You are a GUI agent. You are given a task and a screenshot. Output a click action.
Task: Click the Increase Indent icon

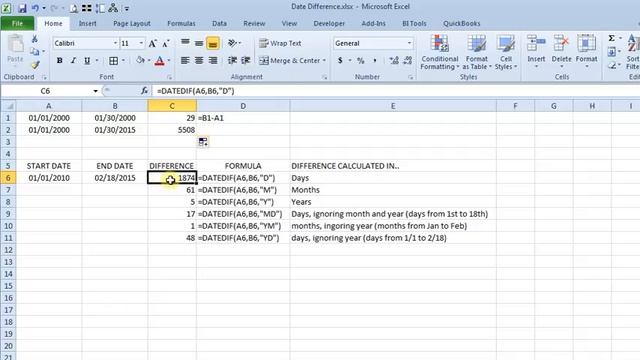click(246, 60)
